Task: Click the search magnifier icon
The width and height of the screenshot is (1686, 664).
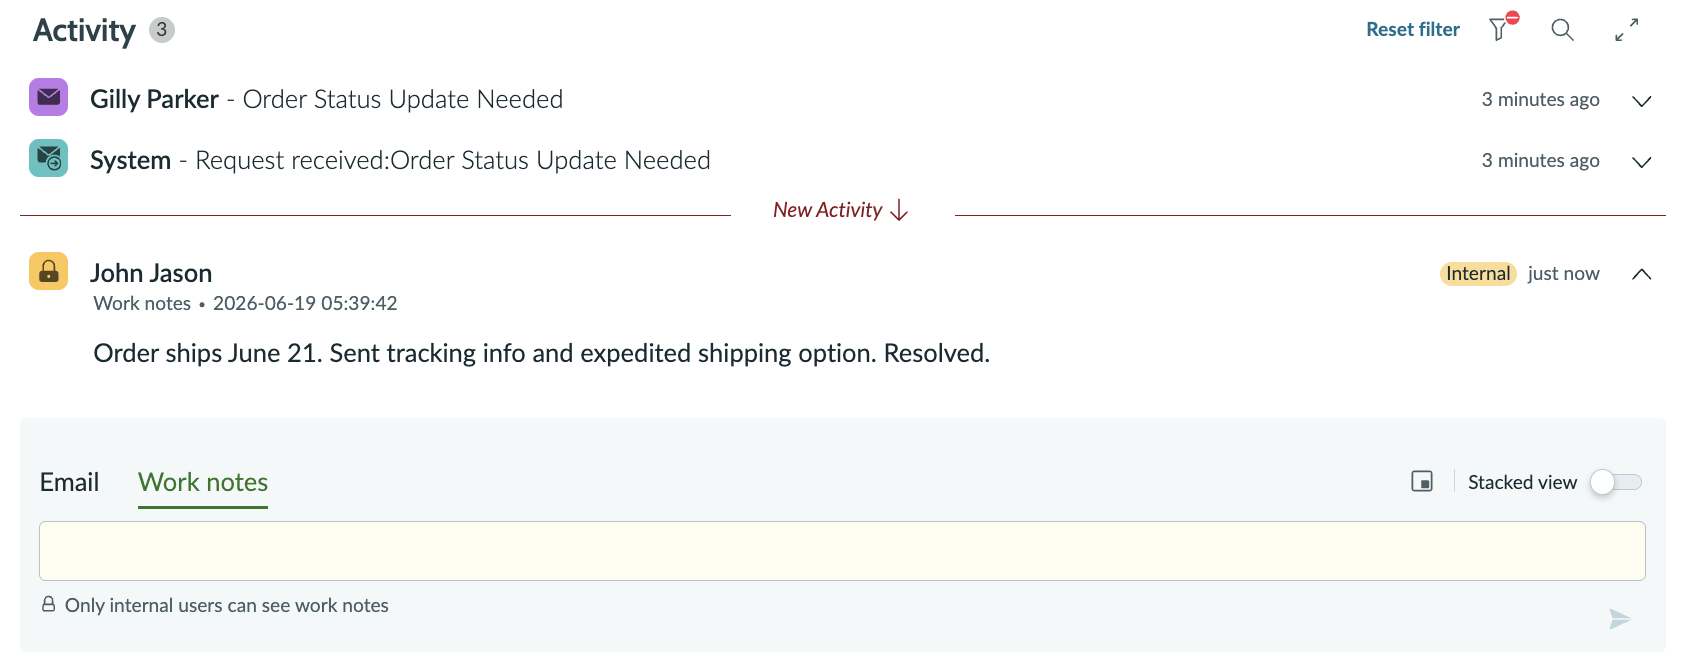Action: [x=1562, y=30]
